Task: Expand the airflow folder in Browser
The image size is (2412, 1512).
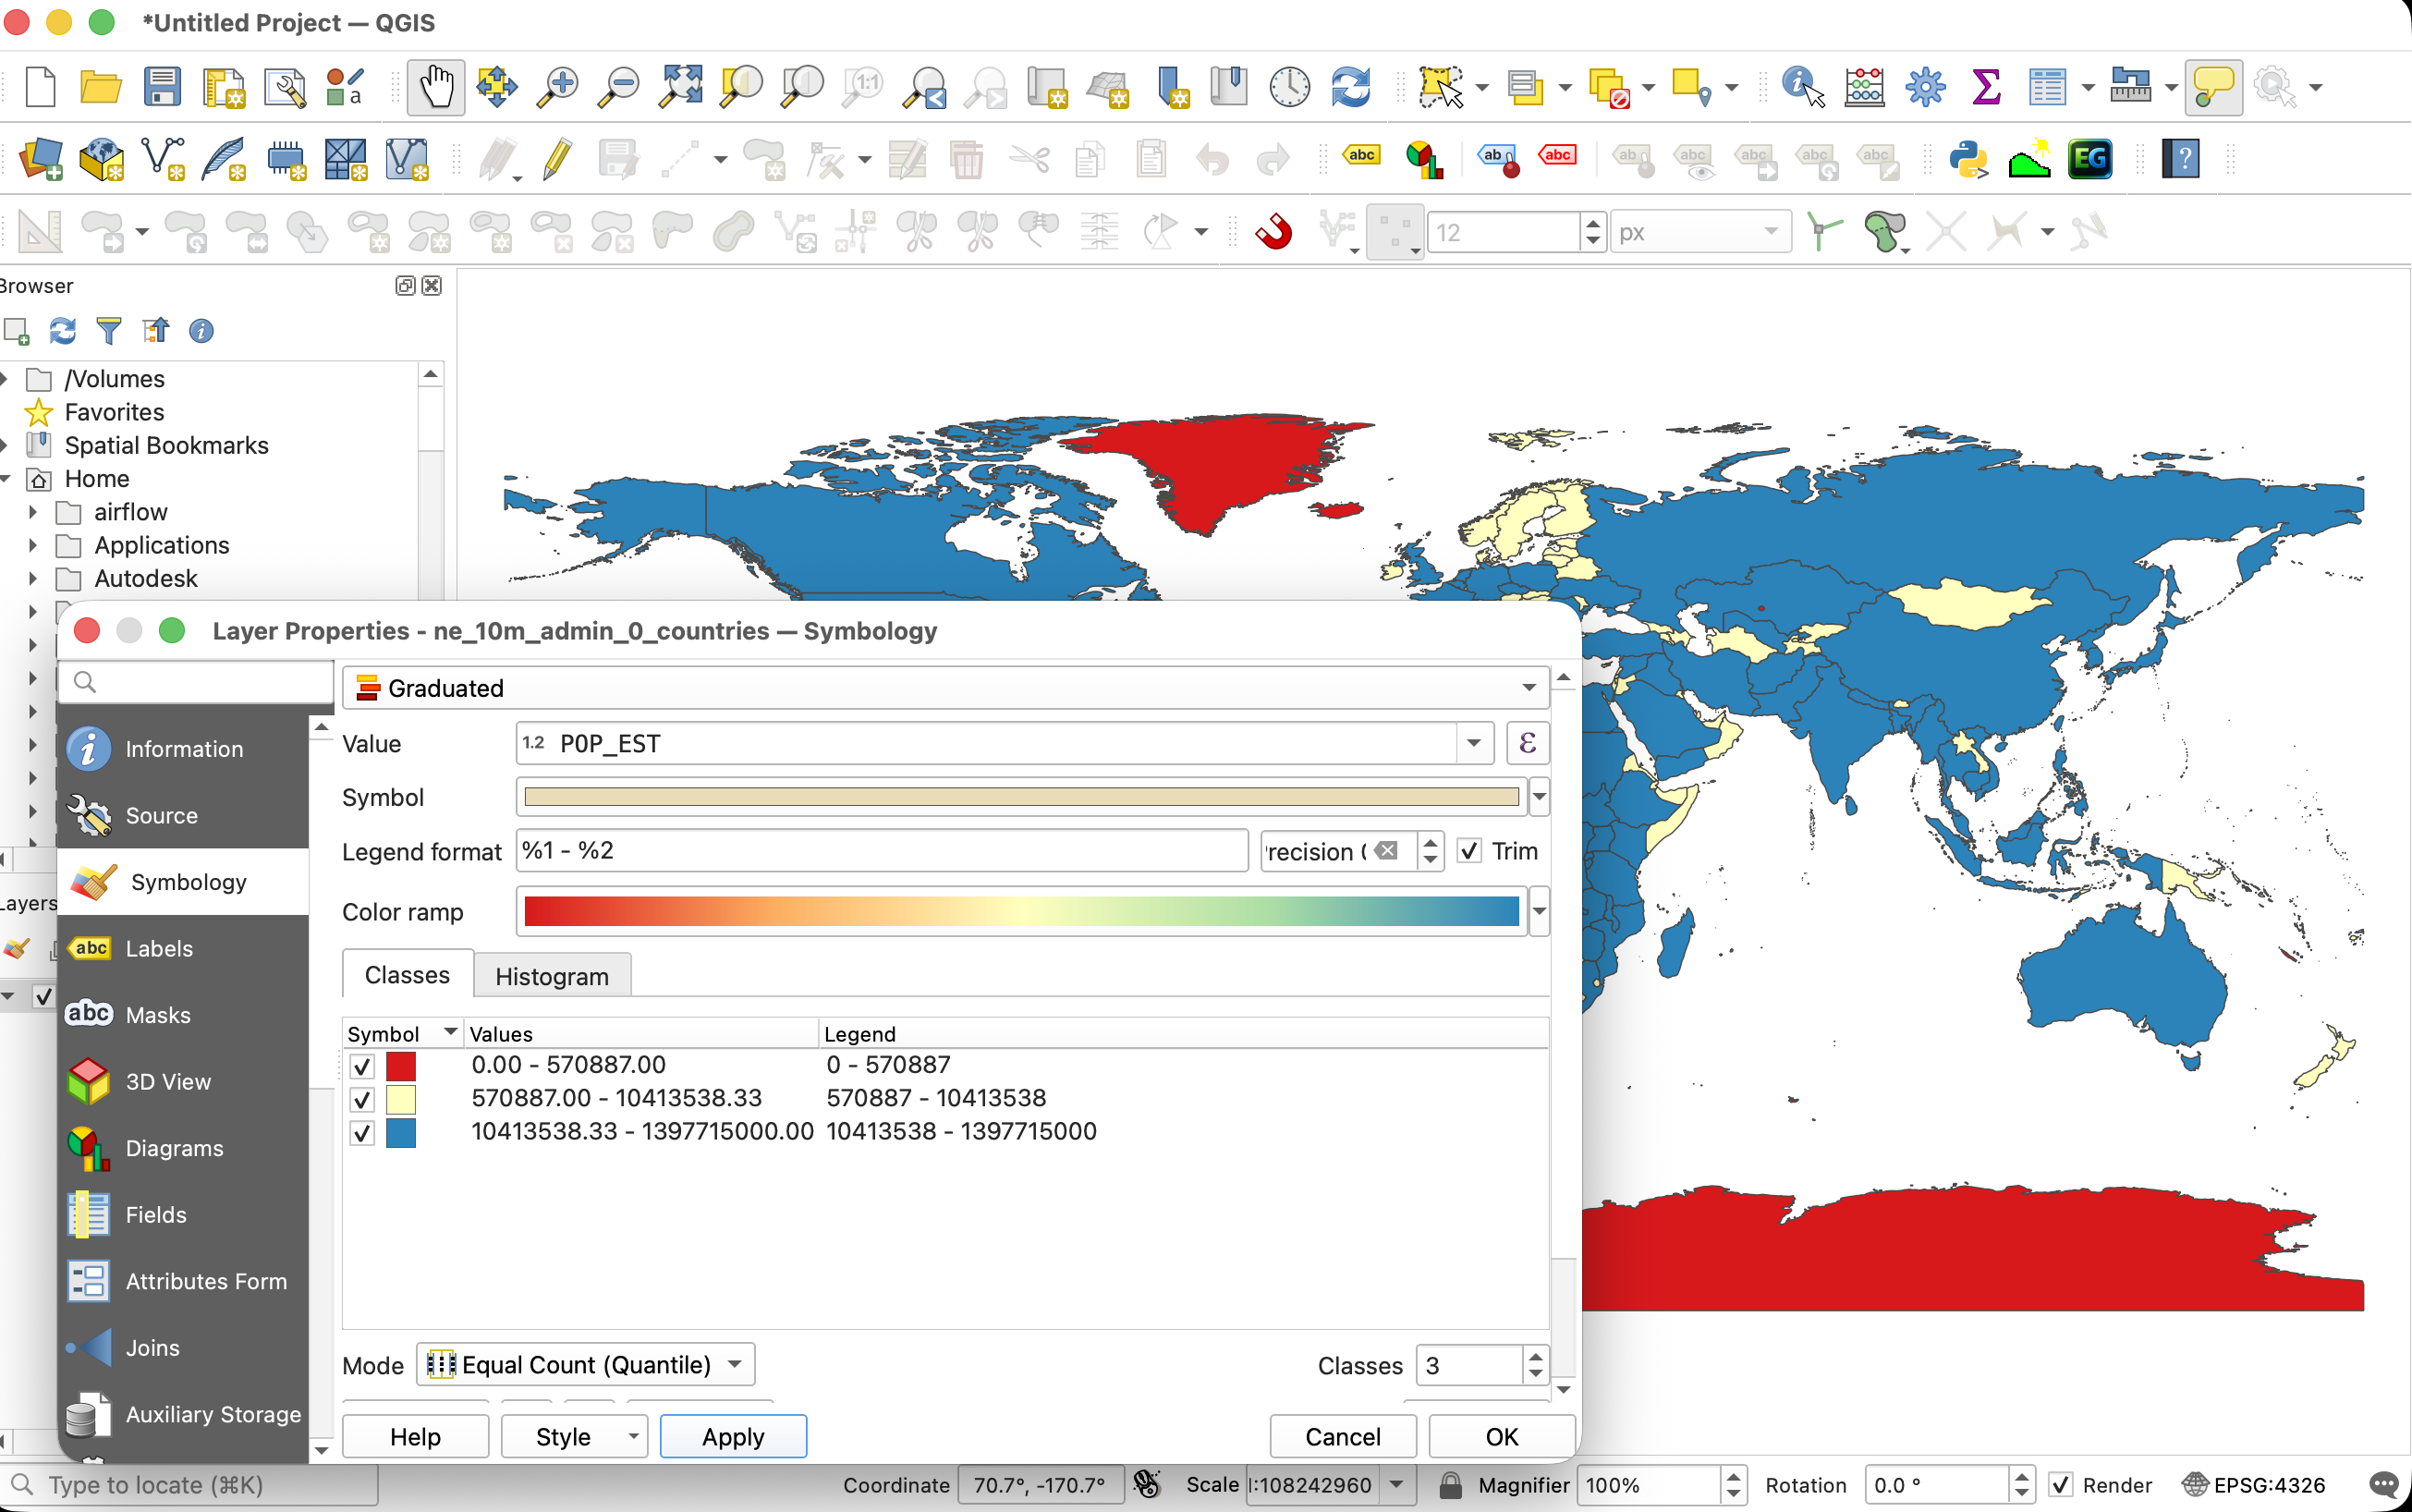Action: pyautogui.click(x=33, y=512)
